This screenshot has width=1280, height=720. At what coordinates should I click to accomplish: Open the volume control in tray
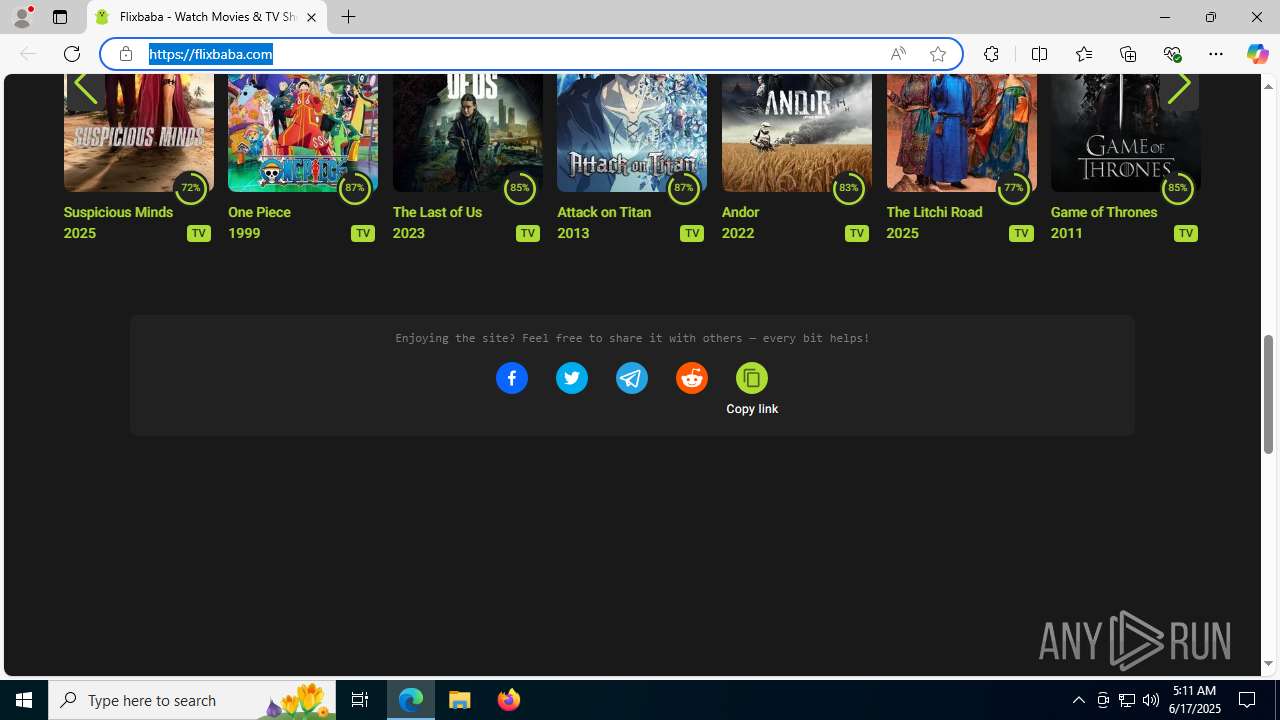1151,700
